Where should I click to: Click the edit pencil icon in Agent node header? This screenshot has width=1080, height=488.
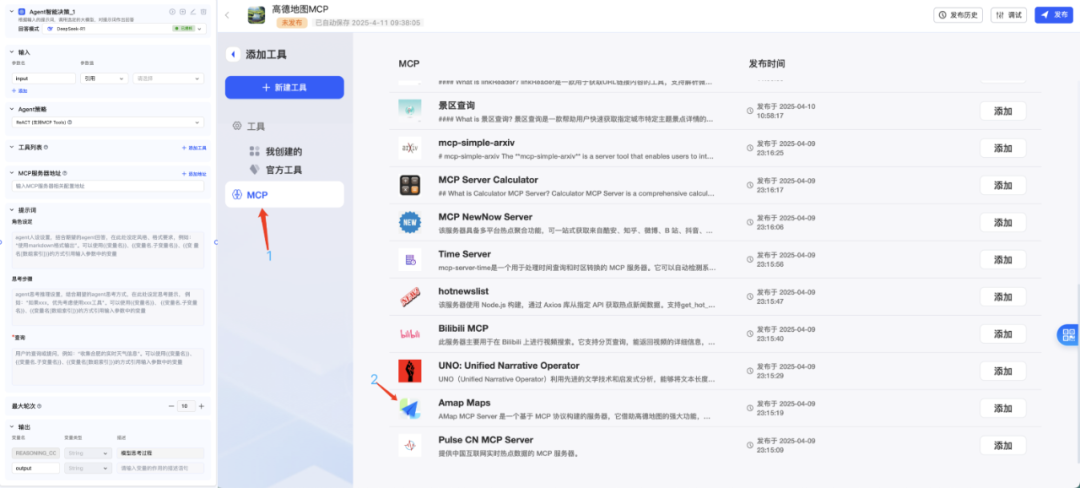click(193, 12)
